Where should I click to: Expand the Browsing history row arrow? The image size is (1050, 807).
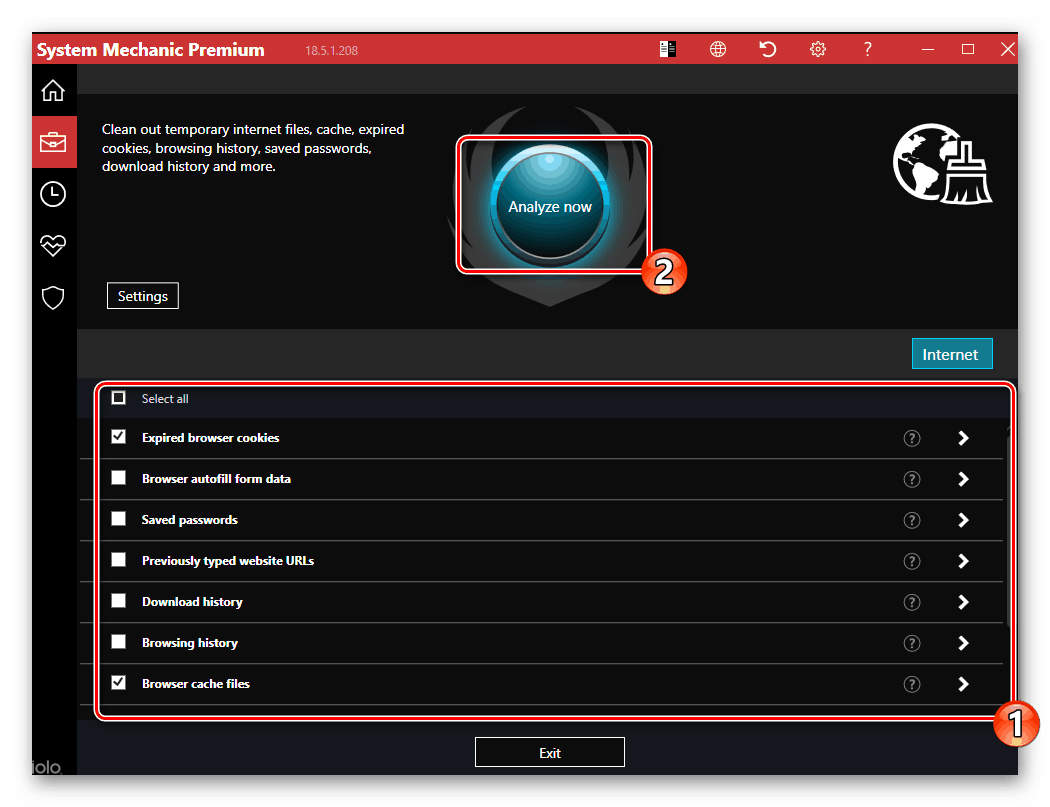(963, 643)
